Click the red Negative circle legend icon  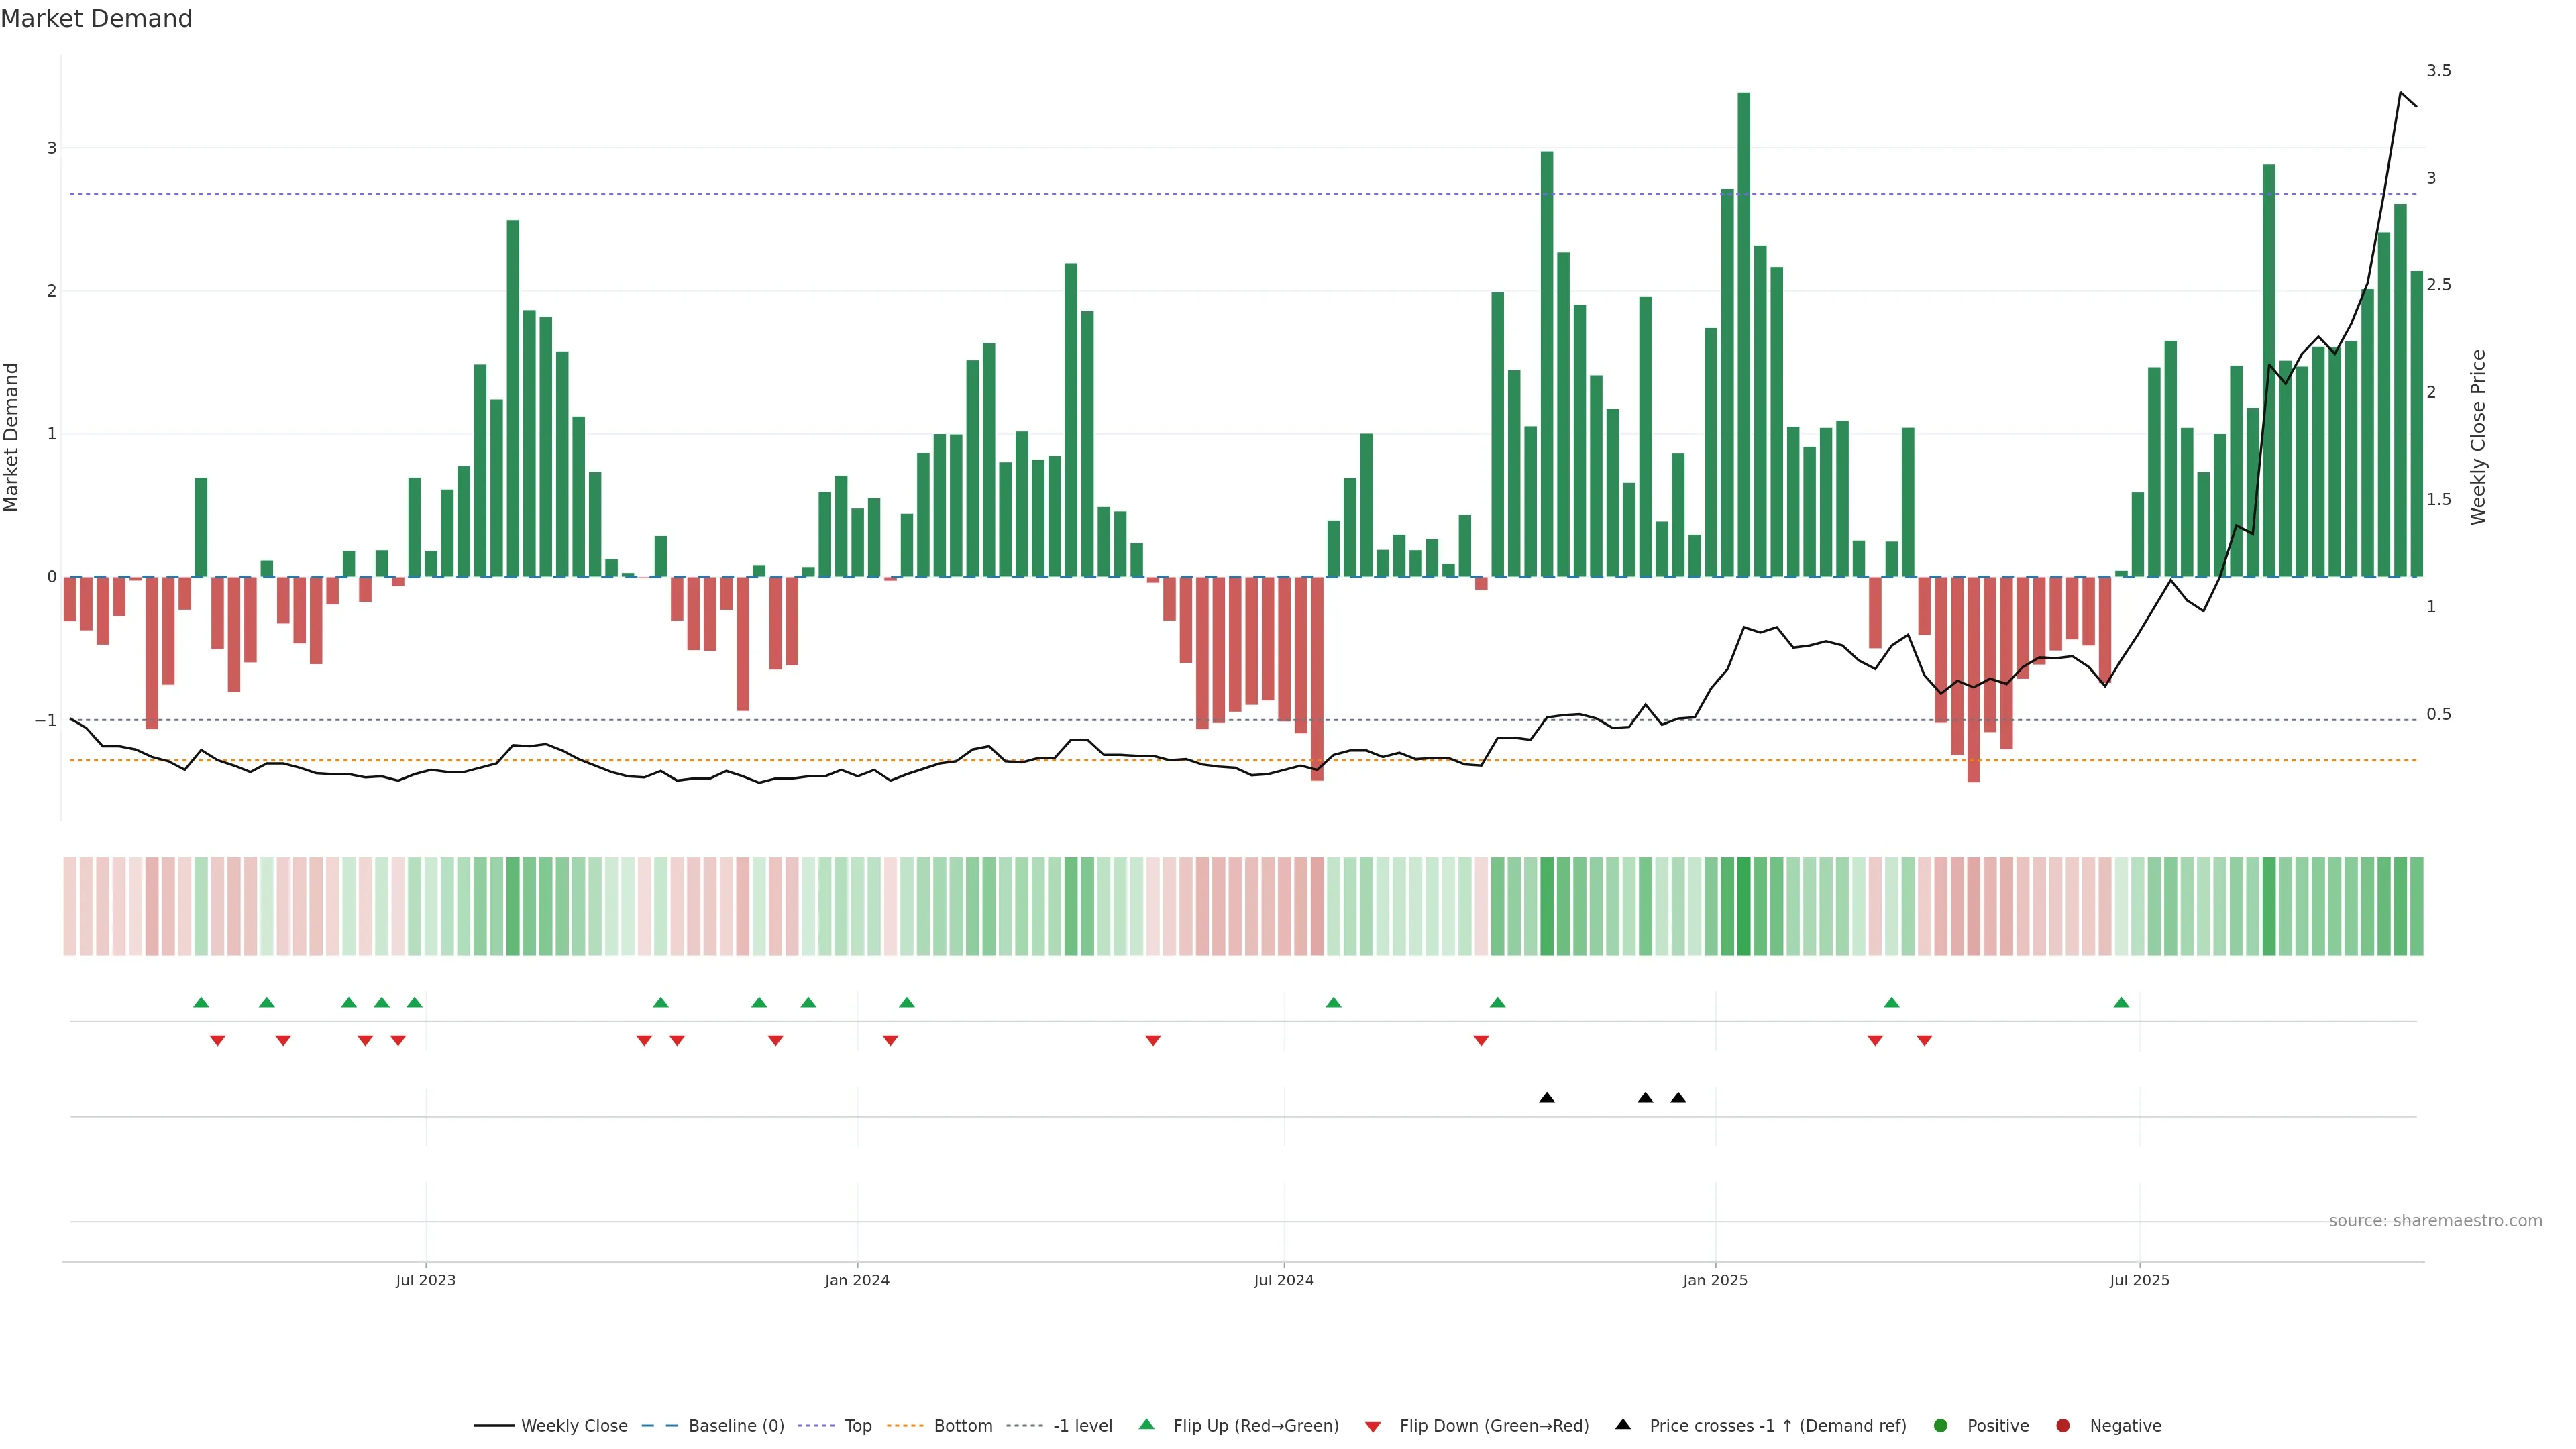(x=2063, y=1425)
